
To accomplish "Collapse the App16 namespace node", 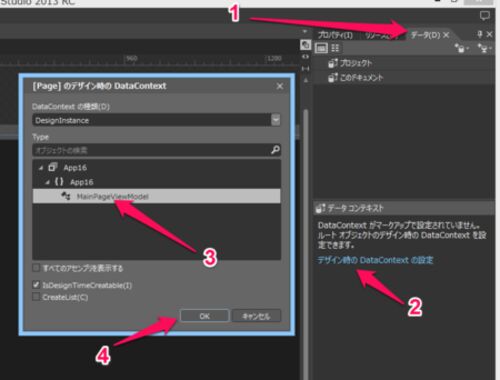I will coord(47,182).
